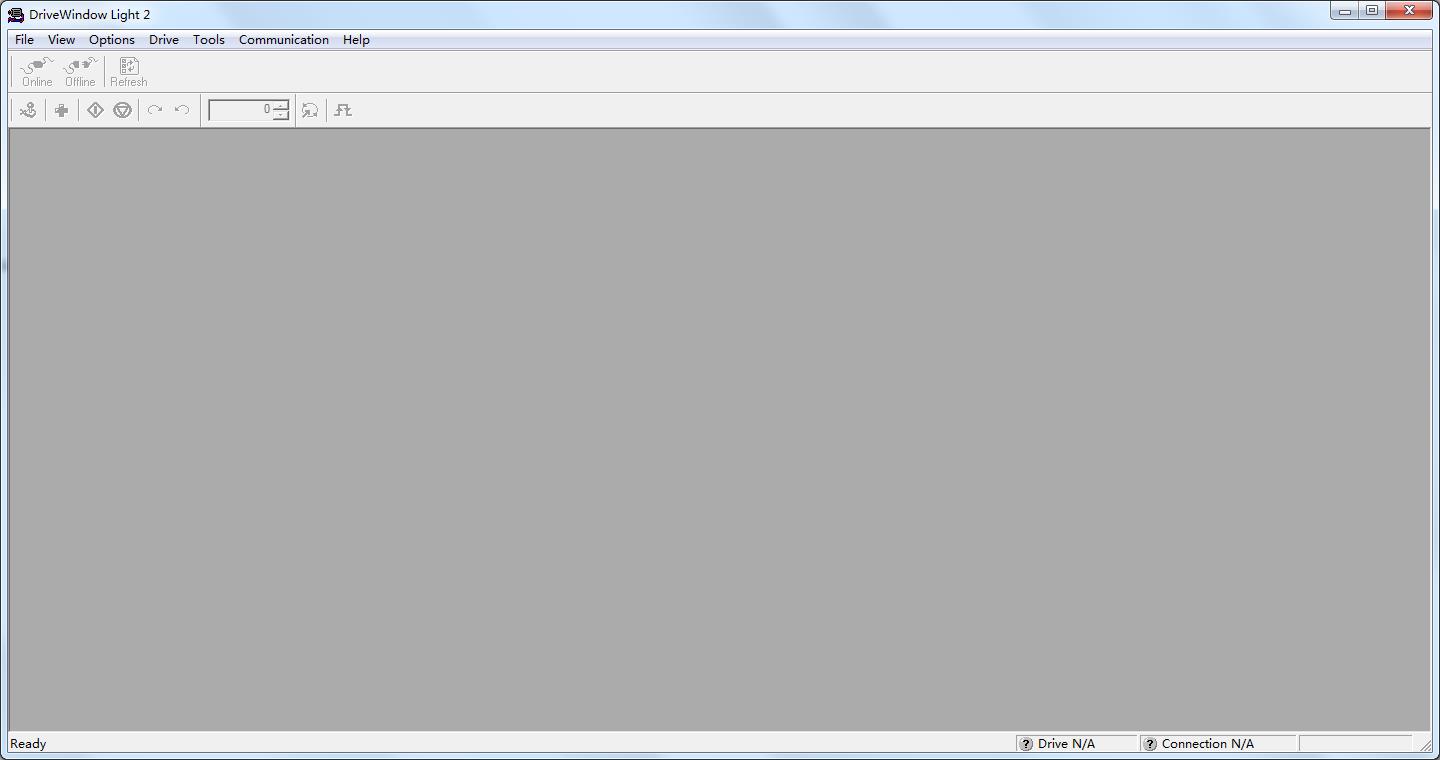This screenshot has width=1440, height=760.
Task: Click the diamond drive start icon
Action: [95, 110]
